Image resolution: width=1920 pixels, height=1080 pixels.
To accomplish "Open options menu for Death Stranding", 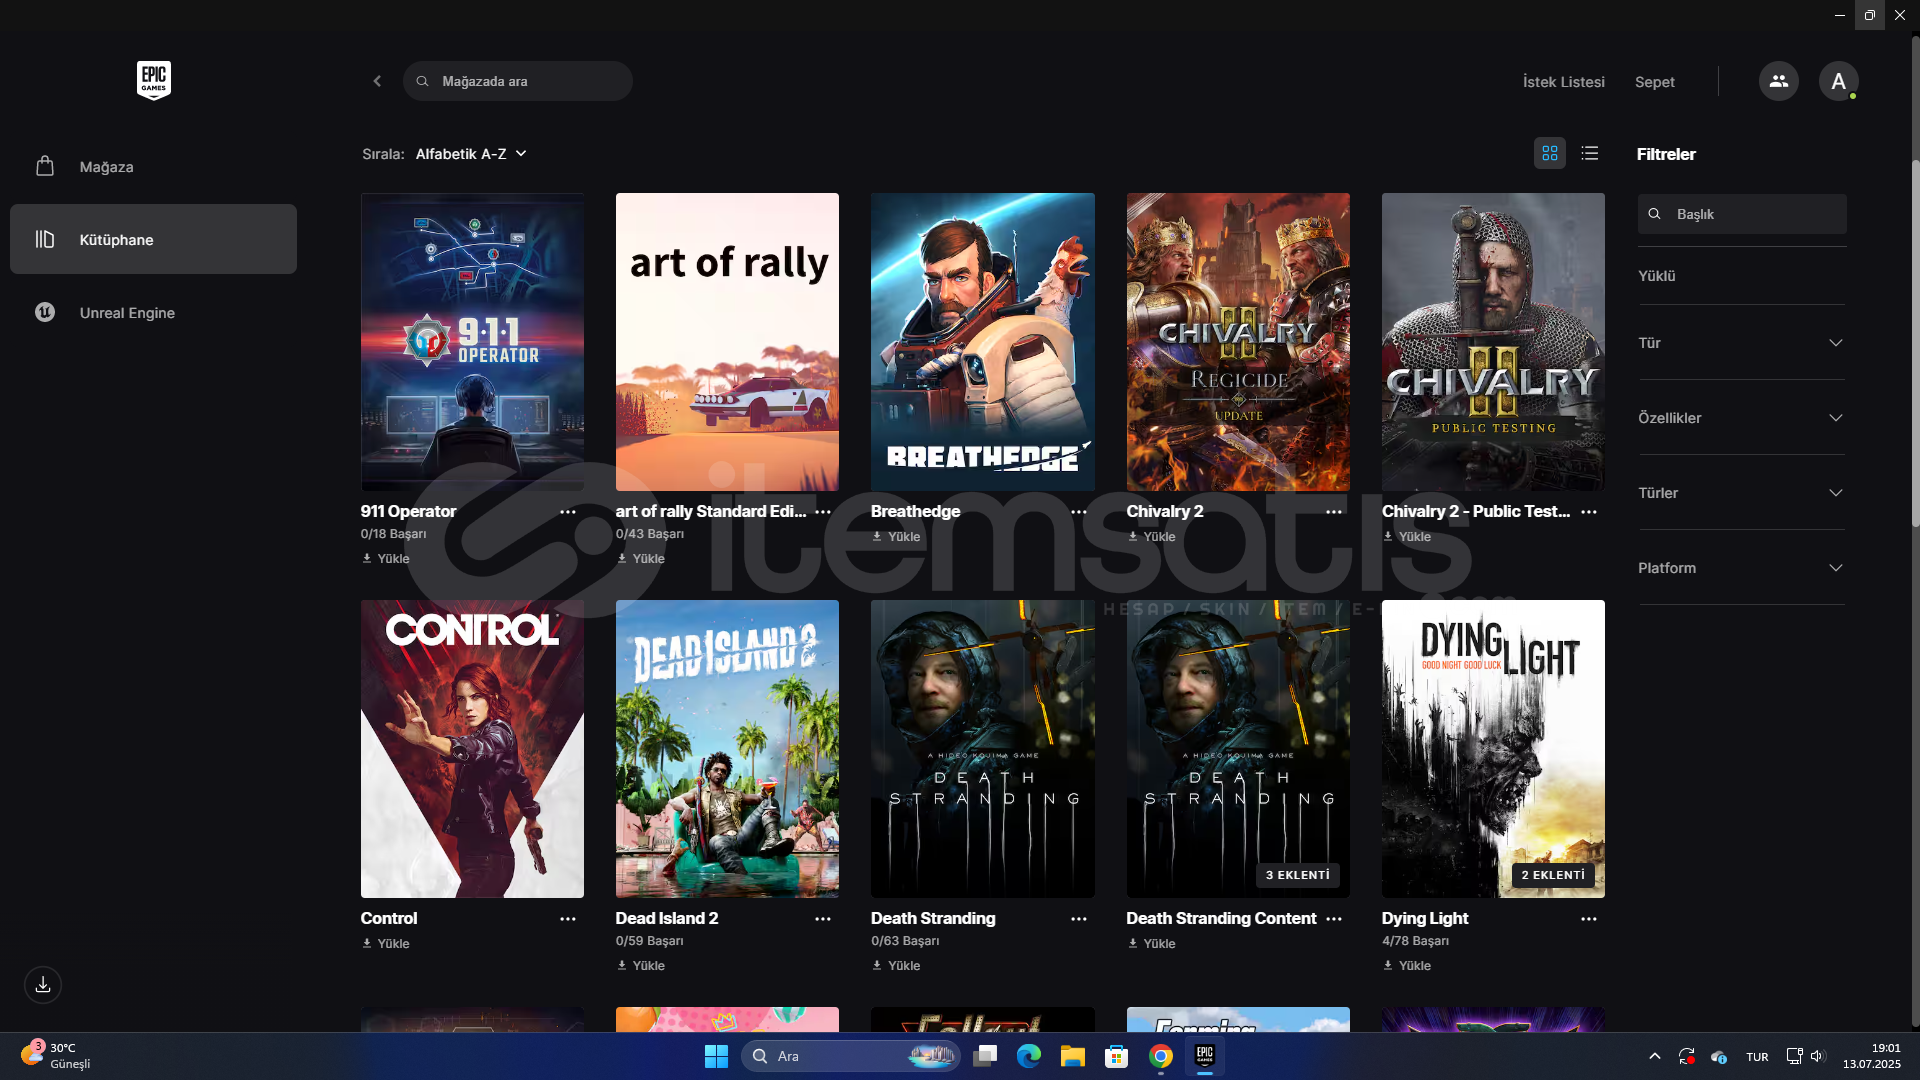I will click(x=1079, y=919).
